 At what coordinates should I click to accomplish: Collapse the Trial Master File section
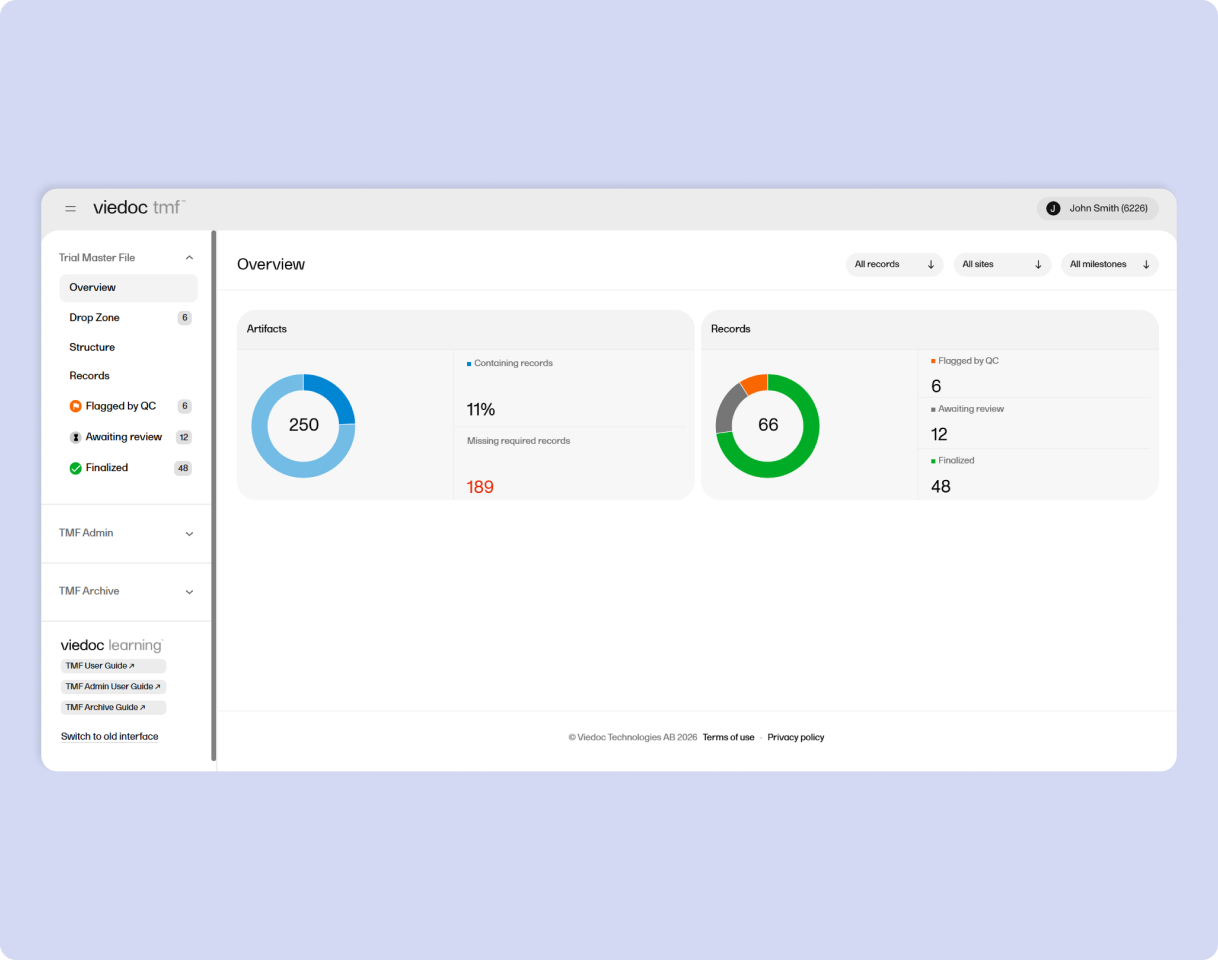tap(189, 257)
